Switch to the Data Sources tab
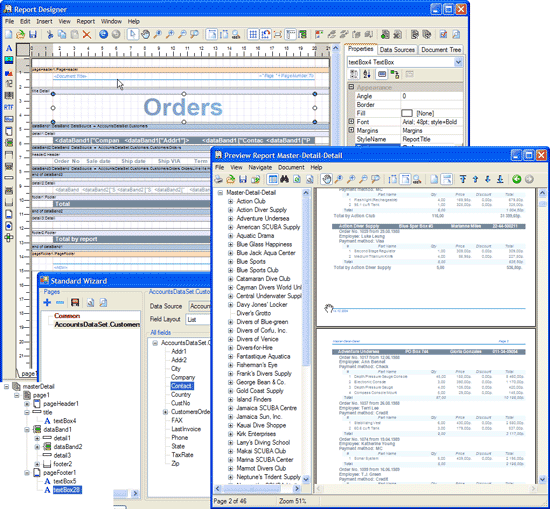 coord(397,50)
